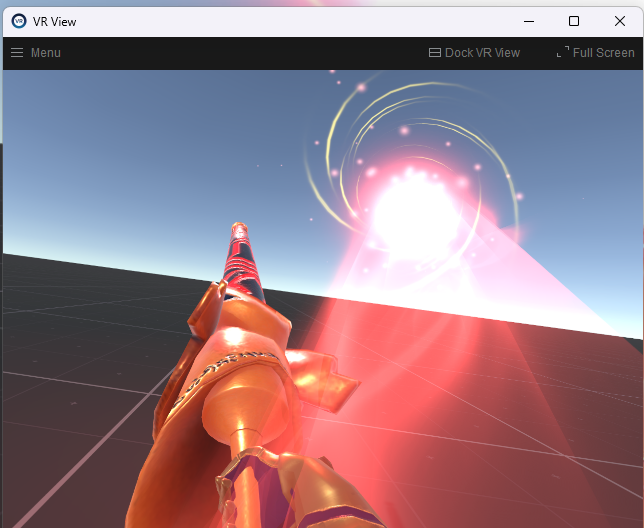644x528 pixels.
Task: Click the red staff tip
Action: point(239,234)
